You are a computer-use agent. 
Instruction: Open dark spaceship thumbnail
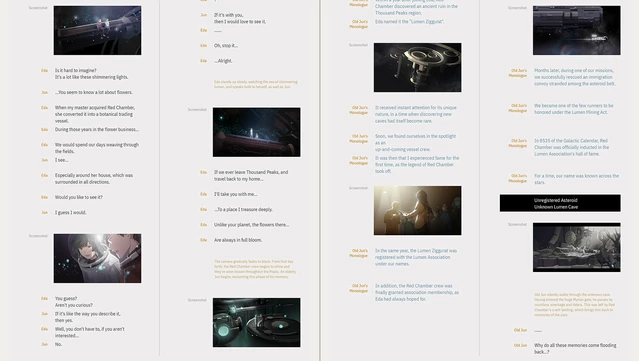(x=577, y=30)
